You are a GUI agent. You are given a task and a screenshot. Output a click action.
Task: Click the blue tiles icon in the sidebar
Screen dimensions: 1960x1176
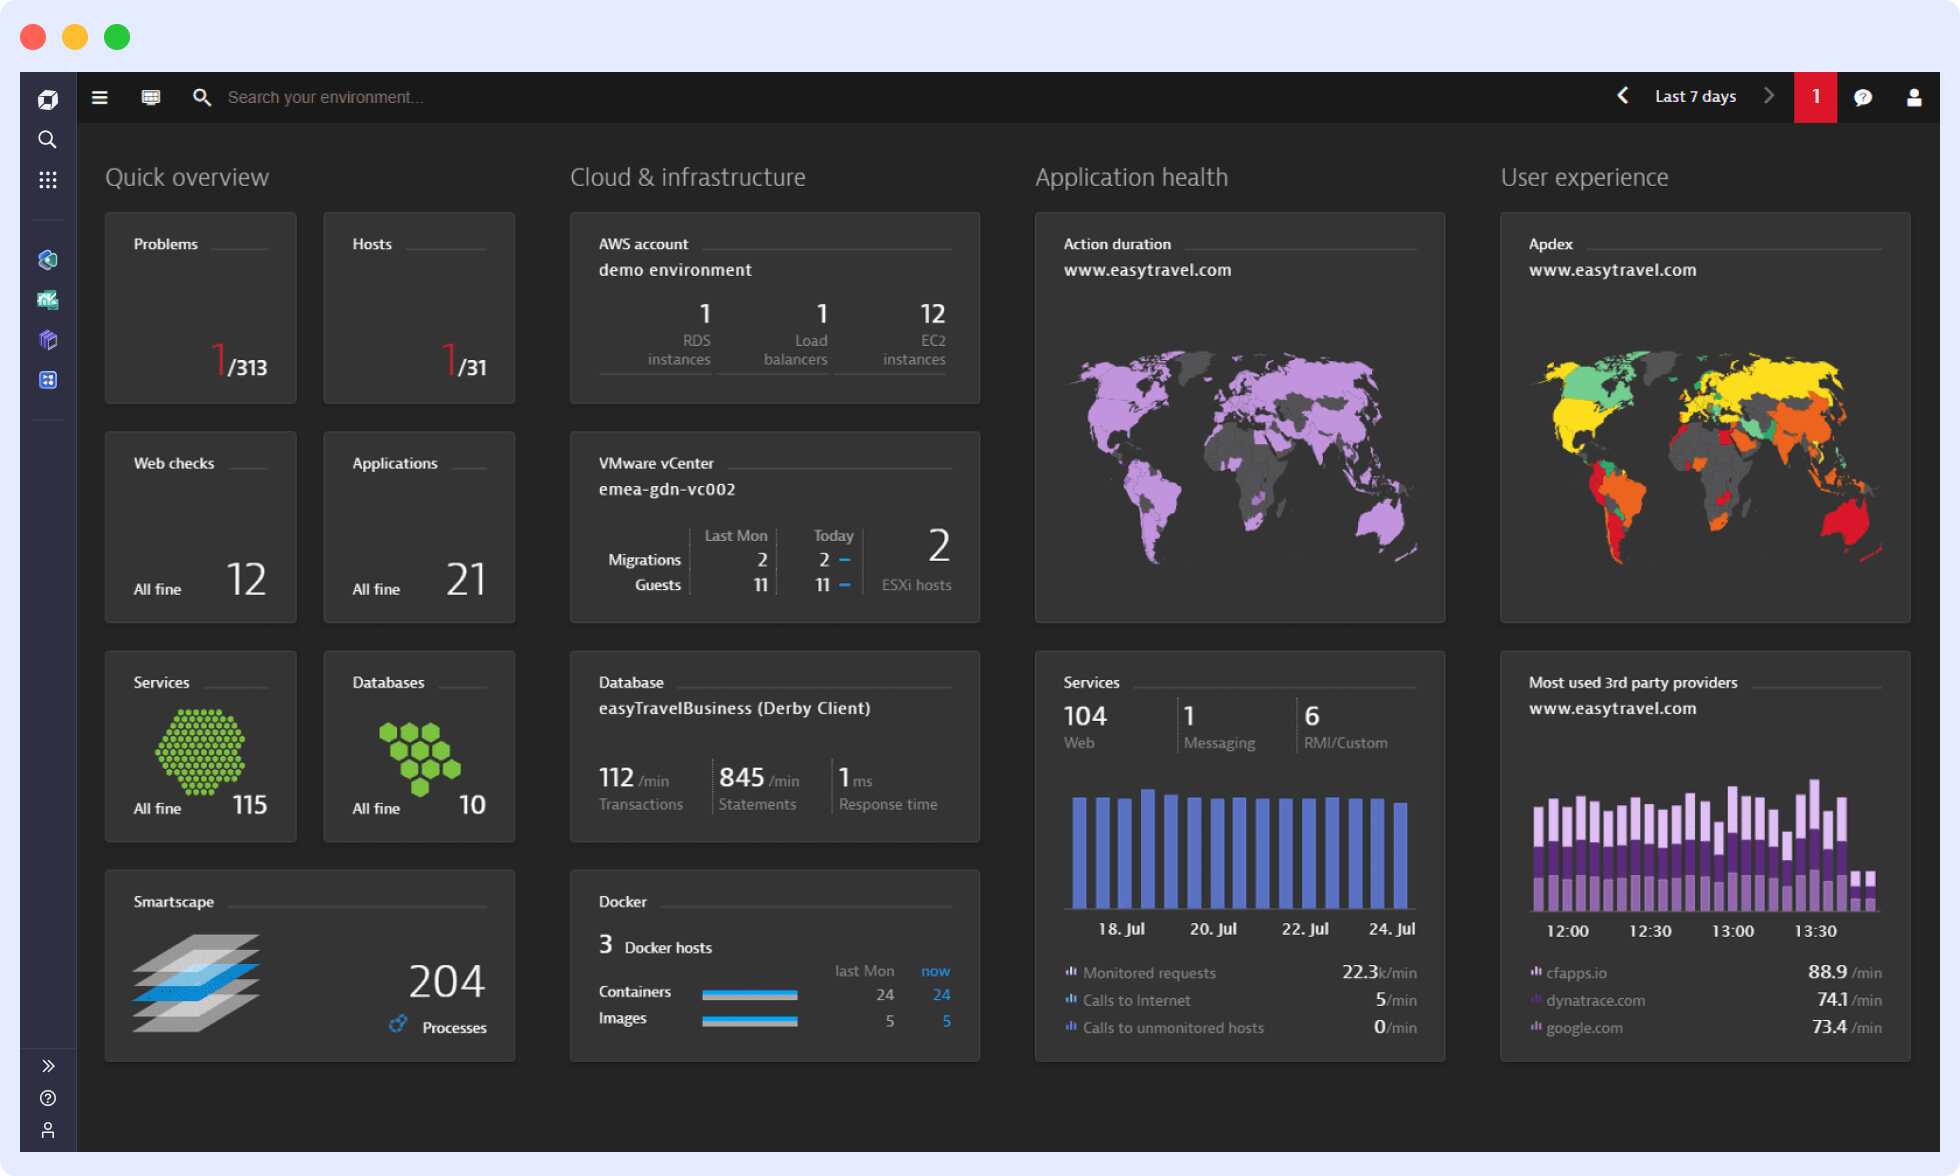47,379
